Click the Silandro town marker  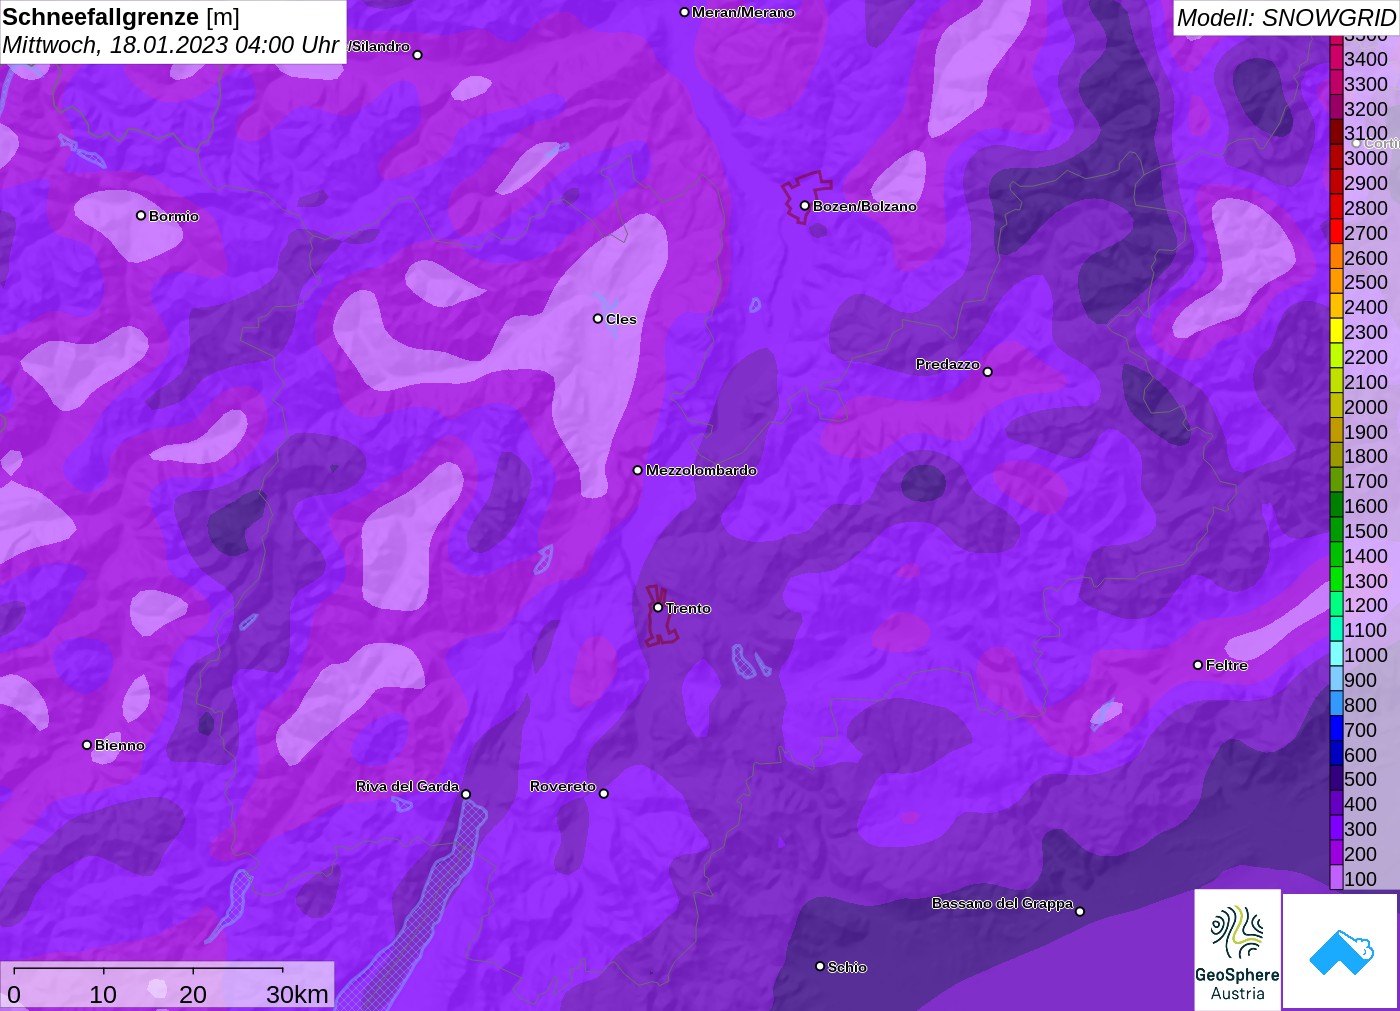click(418, 55)
